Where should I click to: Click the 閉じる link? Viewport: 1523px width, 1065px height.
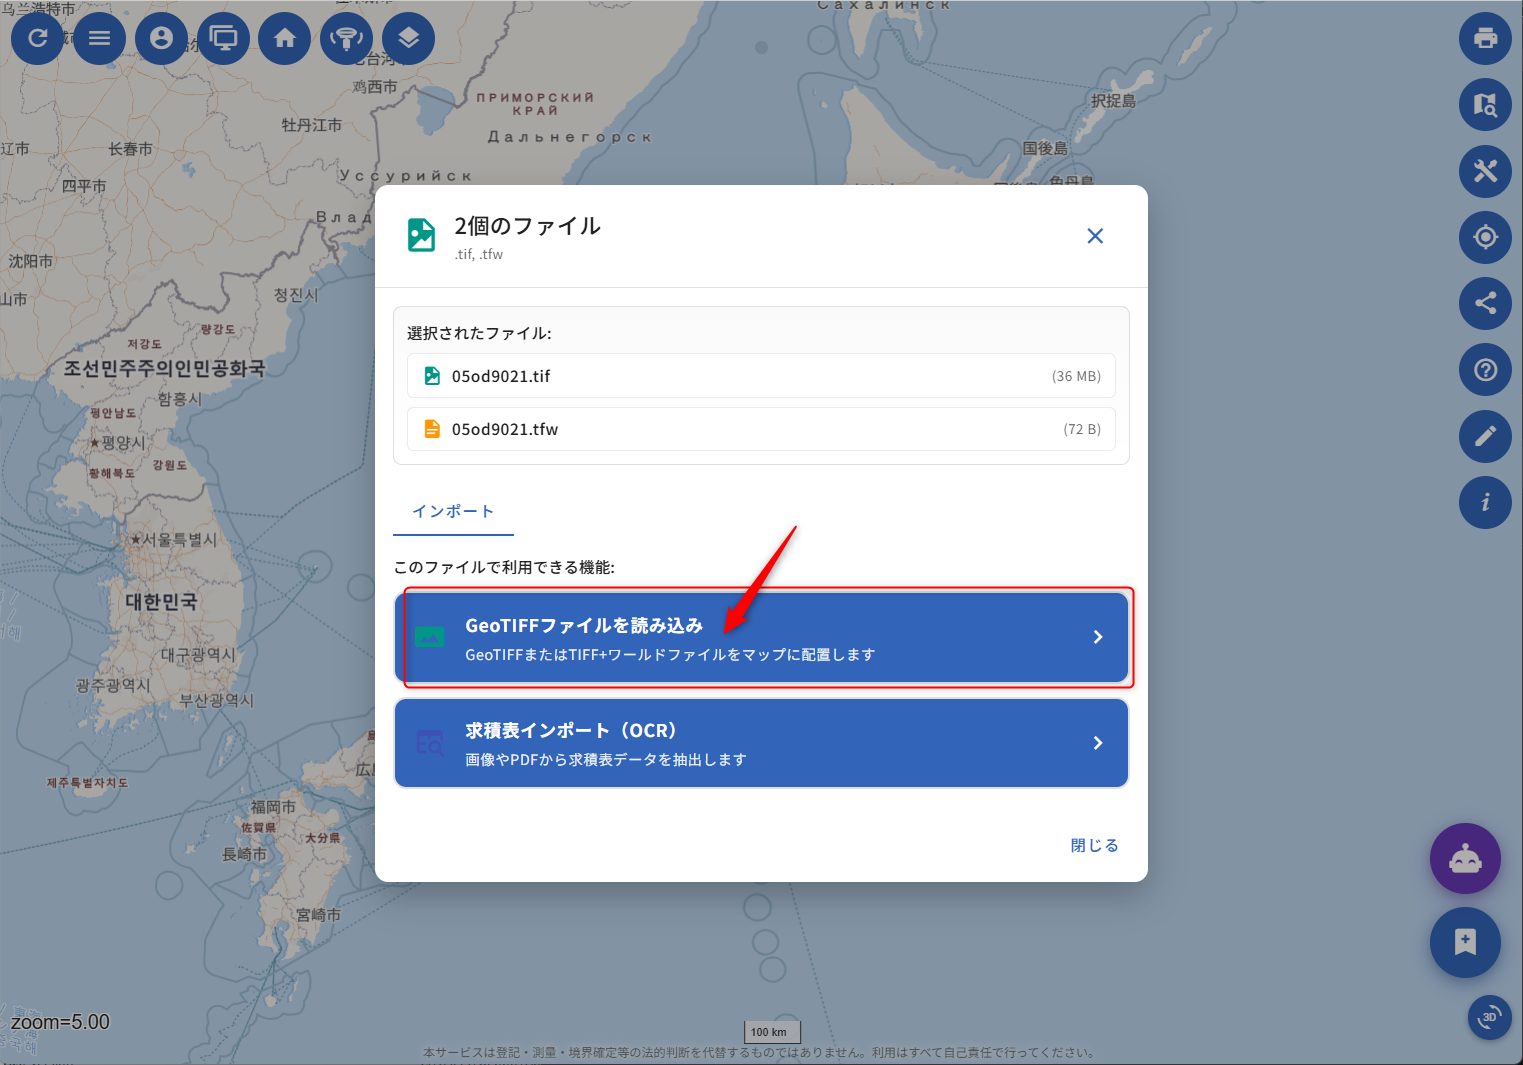click(x=1094, y=845)
